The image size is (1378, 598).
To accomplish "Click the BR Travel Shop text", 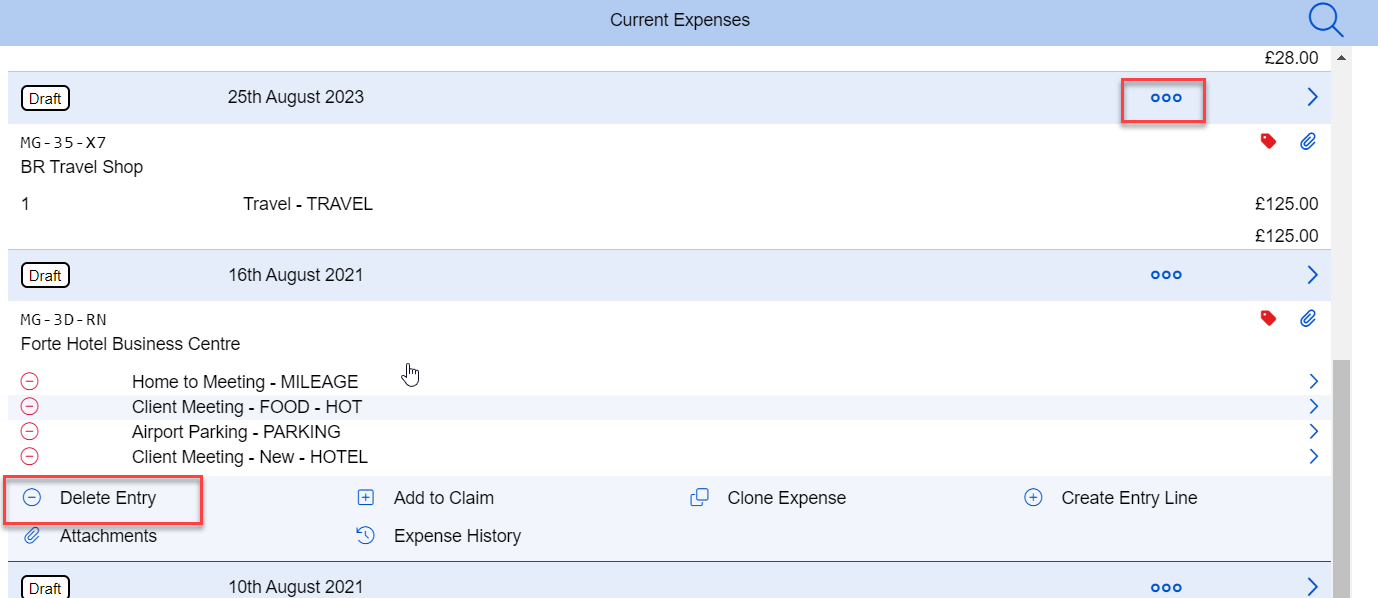I will click(x=82, y=167).
